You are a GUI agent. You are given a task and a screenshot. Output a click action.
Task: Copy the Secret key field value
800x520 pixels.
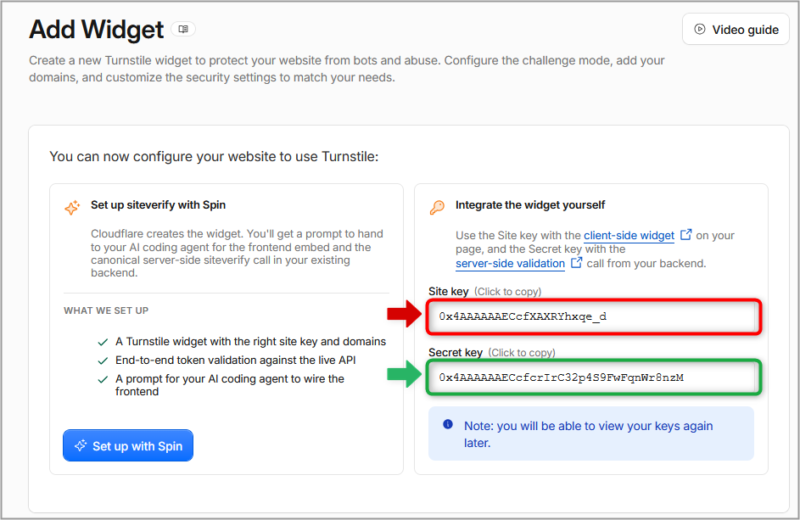[594, 378]
